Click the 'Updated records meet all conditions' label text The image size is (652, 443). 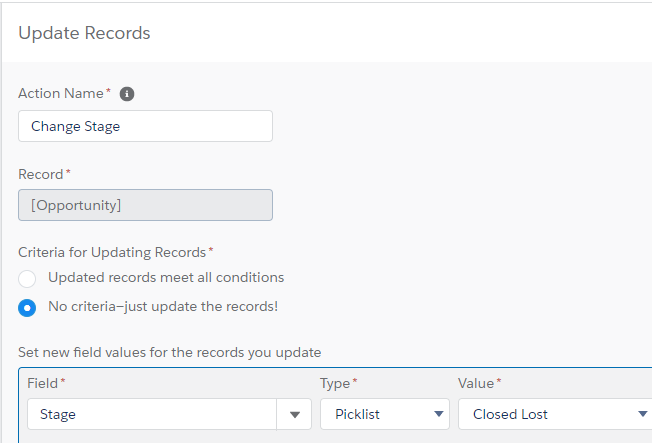click(166, 277)
